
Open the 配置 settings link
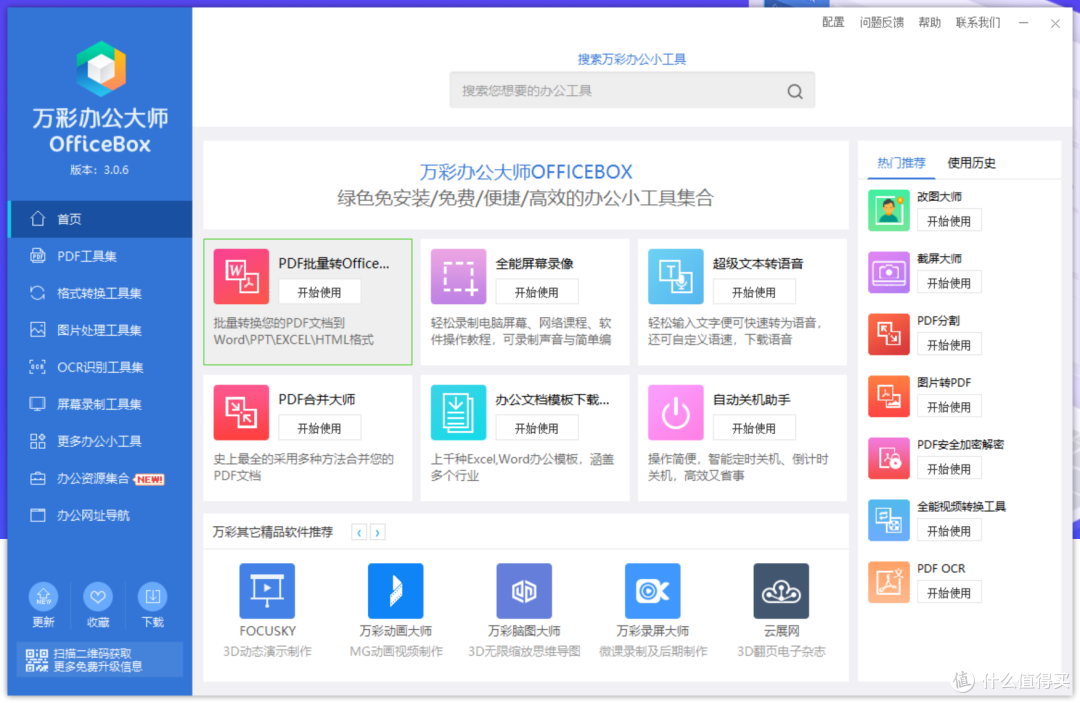pyautogui.click(x=833, y=23)
